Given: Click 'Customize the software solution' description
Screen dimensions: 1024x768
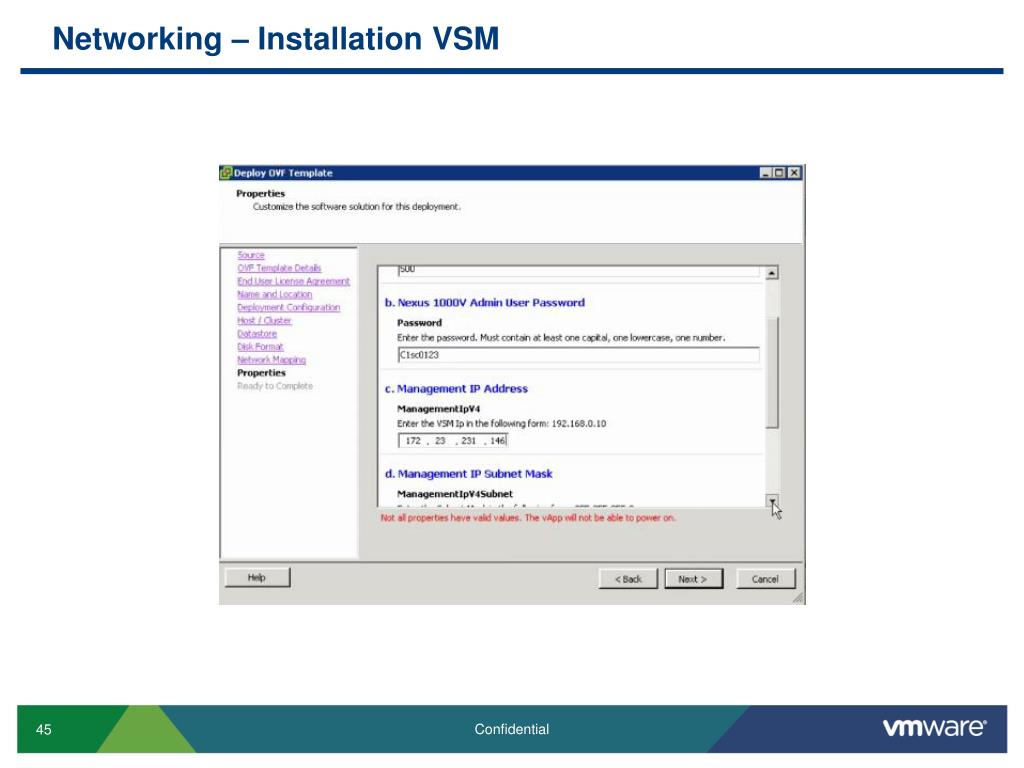Looking at the screenshot, I should (x=357, y=207).
